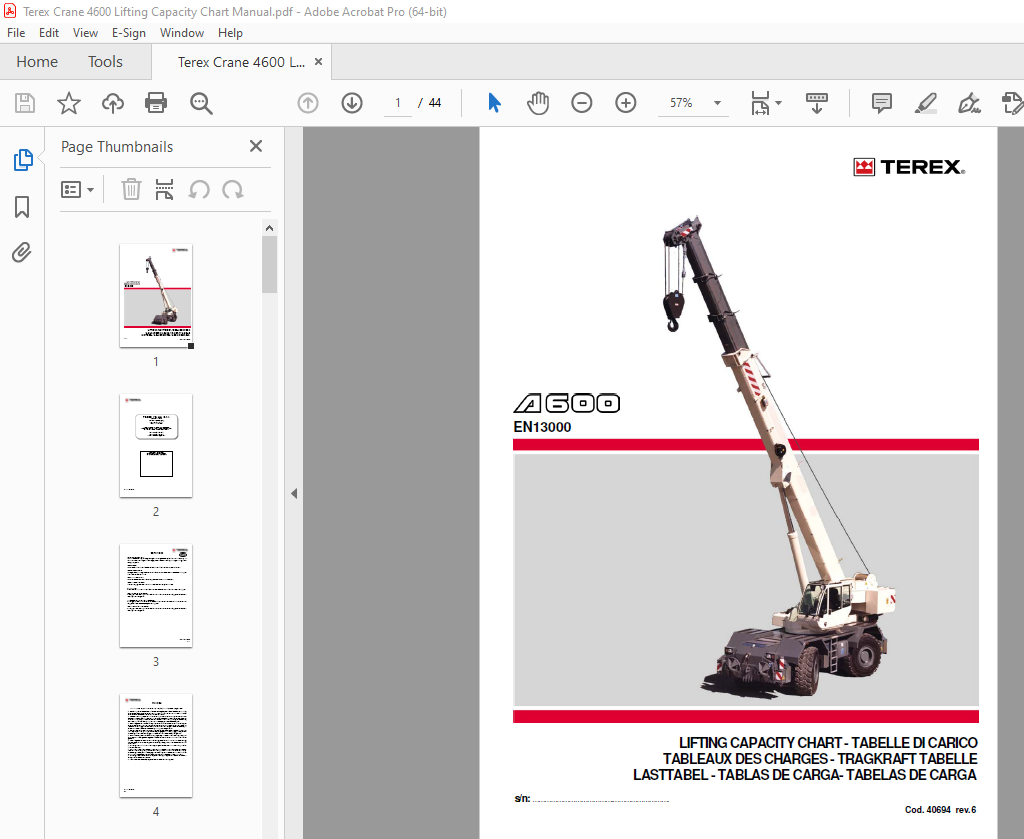Select the highlight text pen tool
This screenshot has width=1024, height=839.
click(925, 103)
